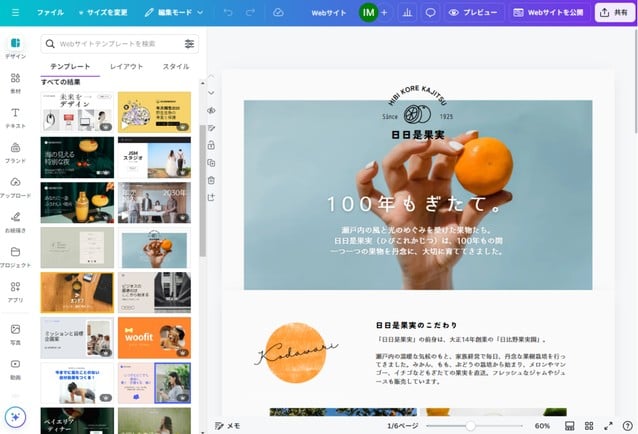This screenshot has width=638, height=434.
Task: Select the orange Kodawari circle graphic
Action: 296,353
